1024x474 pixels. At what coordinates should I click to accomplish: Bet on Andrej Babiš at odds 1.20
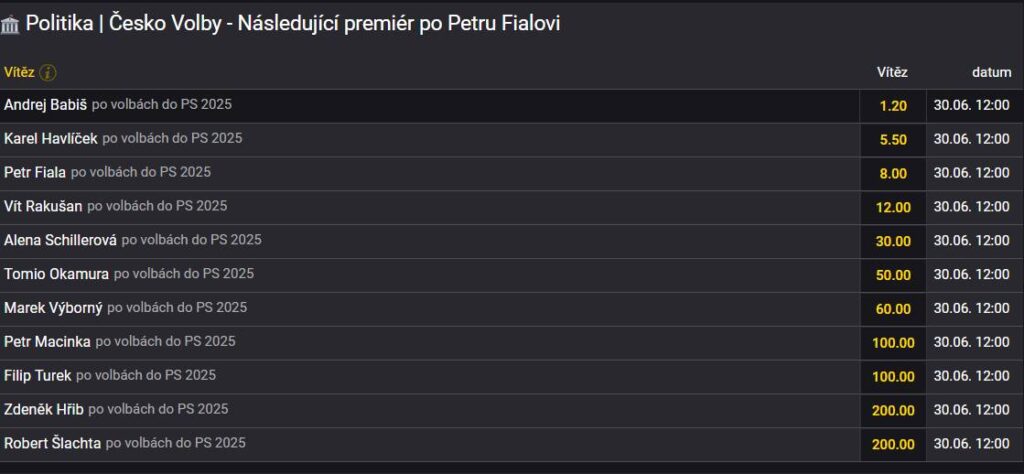pos(892,105)
